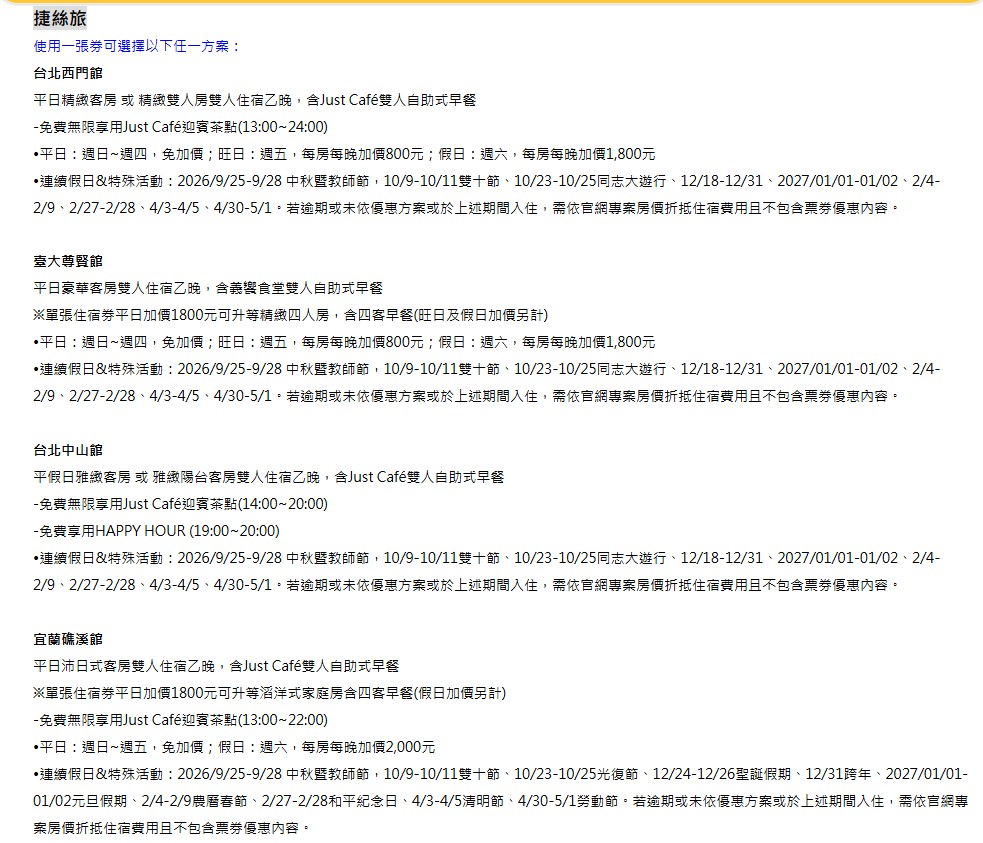The image size is (983, 843).
Task: Click the line 平日沛日式客房雙人住宿乙晚
Action: click(x=216, y=666)
